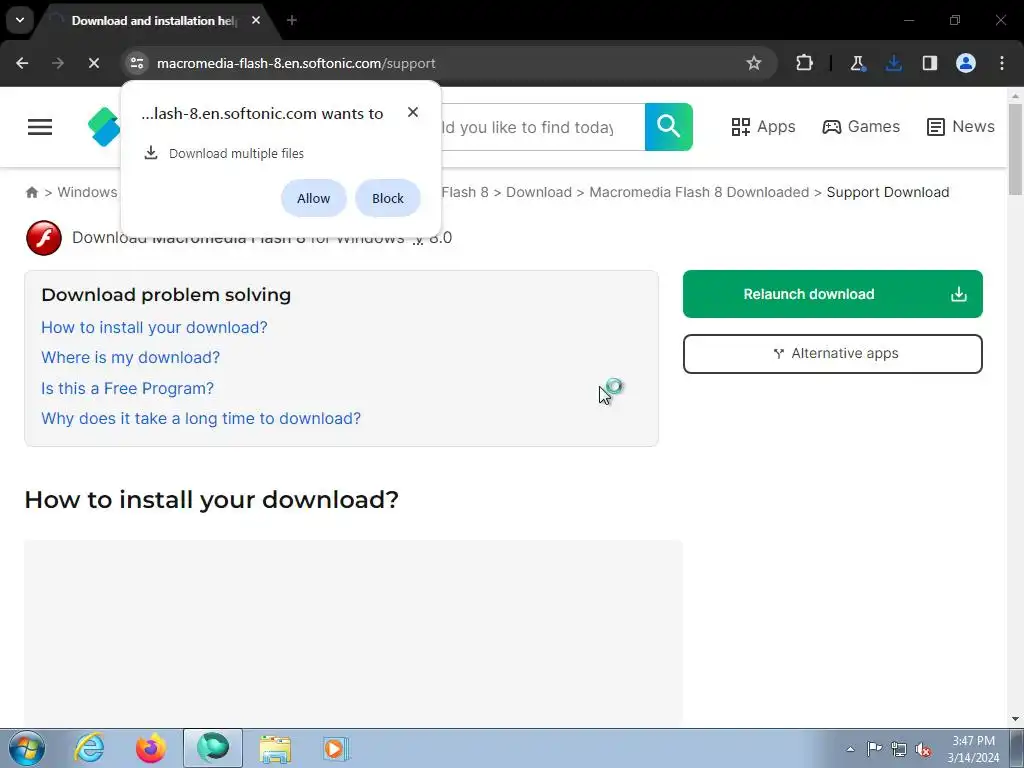The height and width of the screenshot is (768, 1024).
Task: Open the taskbar clock and date
Action: [x=973, y=749]
